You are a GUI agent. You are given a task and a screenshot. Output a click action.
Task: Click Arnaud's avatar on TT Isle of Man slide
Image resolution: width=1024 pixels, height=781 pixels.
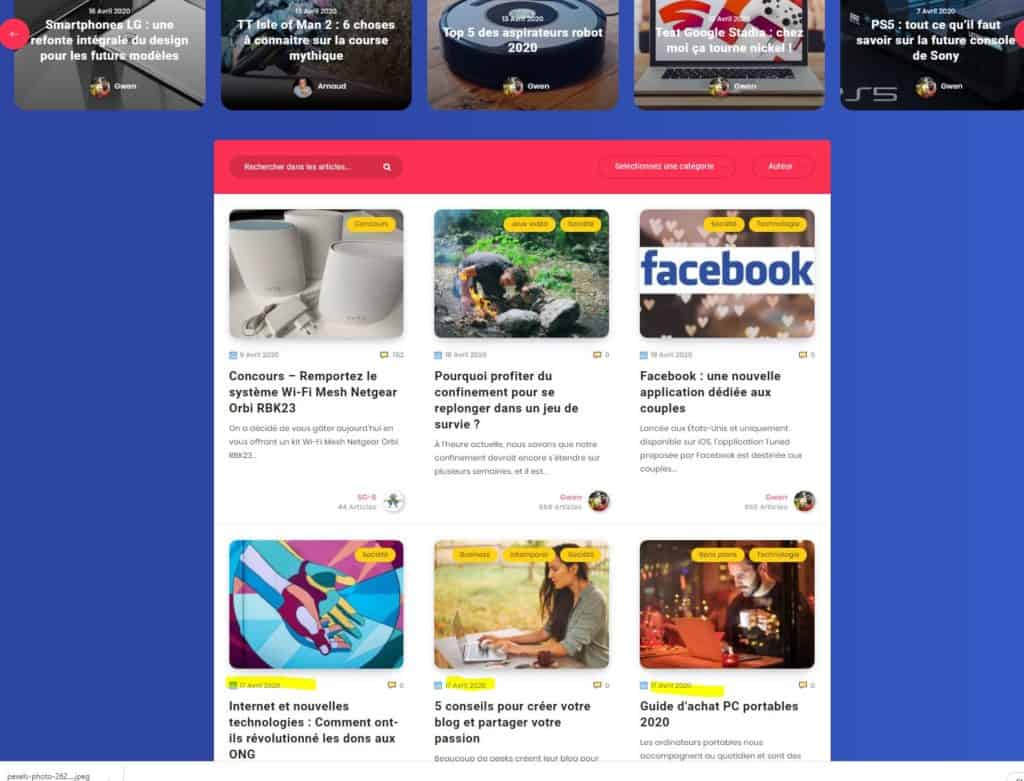(302, 87)
